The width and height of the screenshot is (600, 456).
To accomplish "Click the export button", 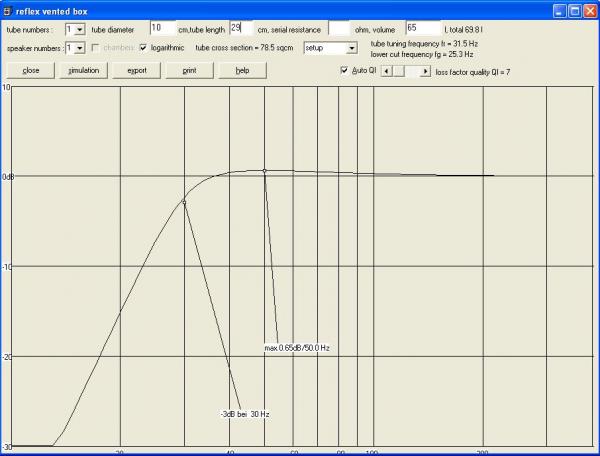I will click(137, 71).
